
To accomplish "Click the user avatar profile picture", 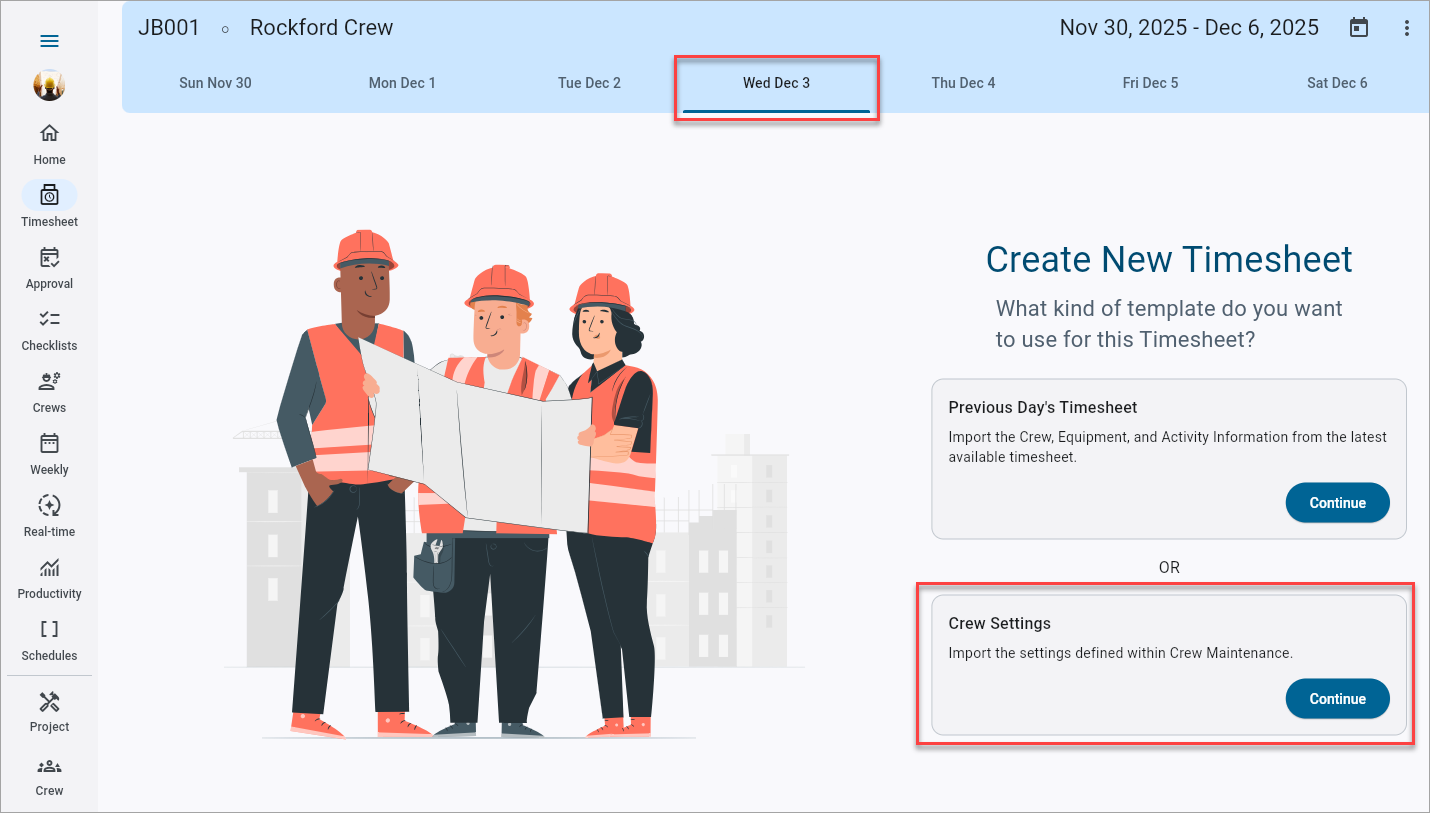I will point(49,86).
